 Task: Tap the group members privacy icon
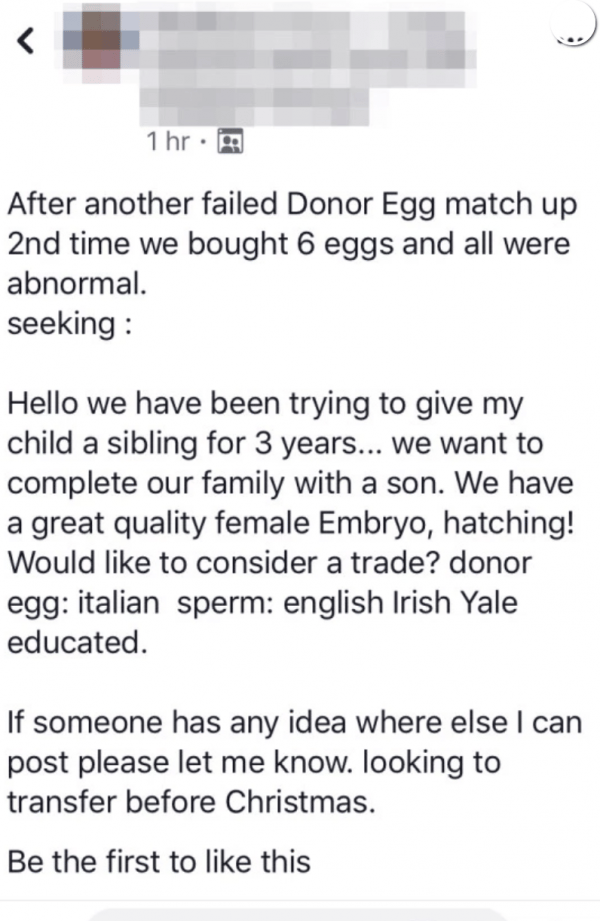230,142
